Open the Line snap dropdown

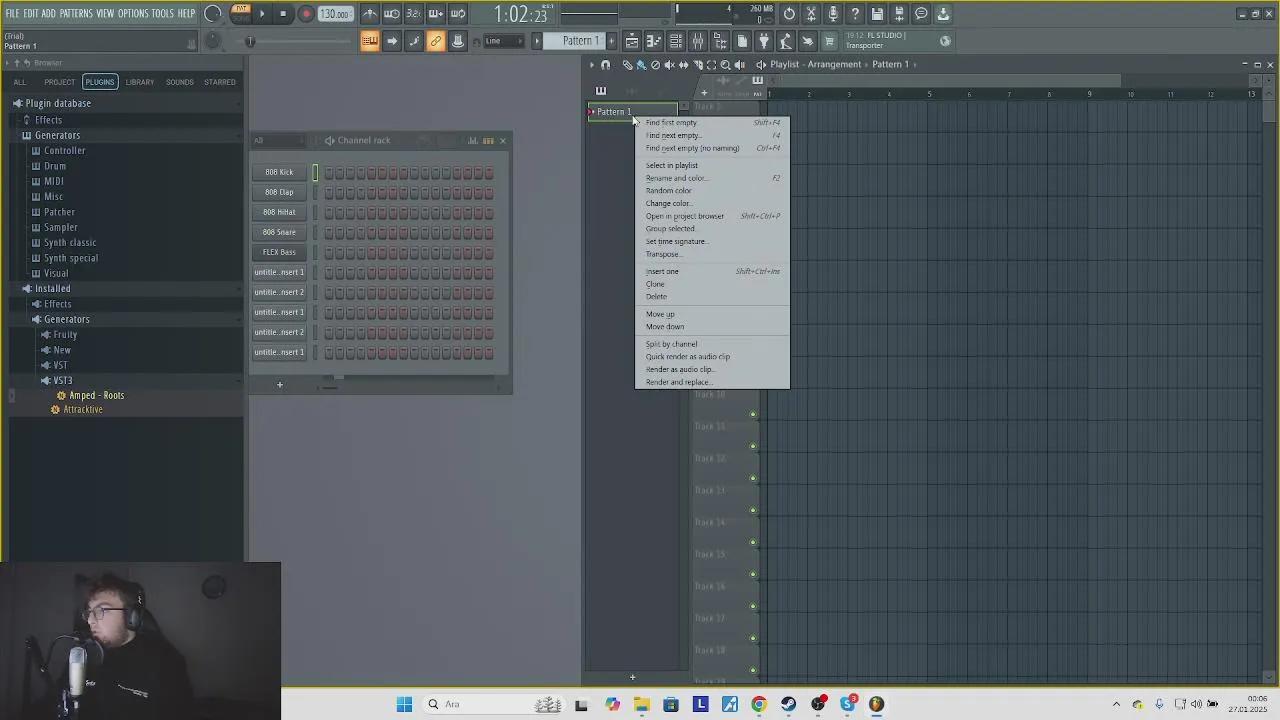[504, 41]
